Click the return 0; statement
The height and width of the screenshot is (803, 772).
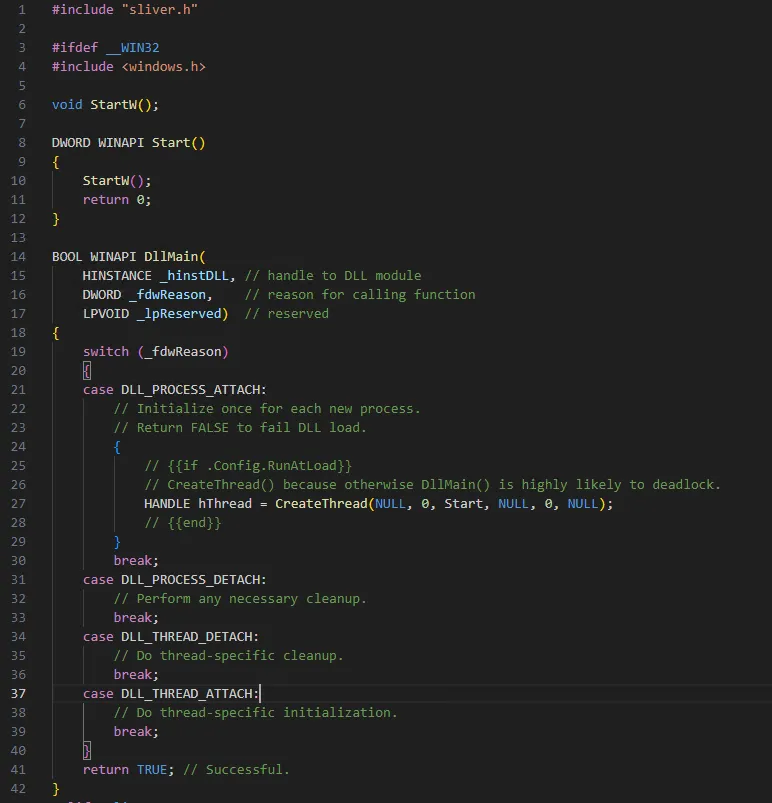tap(117, 200)
